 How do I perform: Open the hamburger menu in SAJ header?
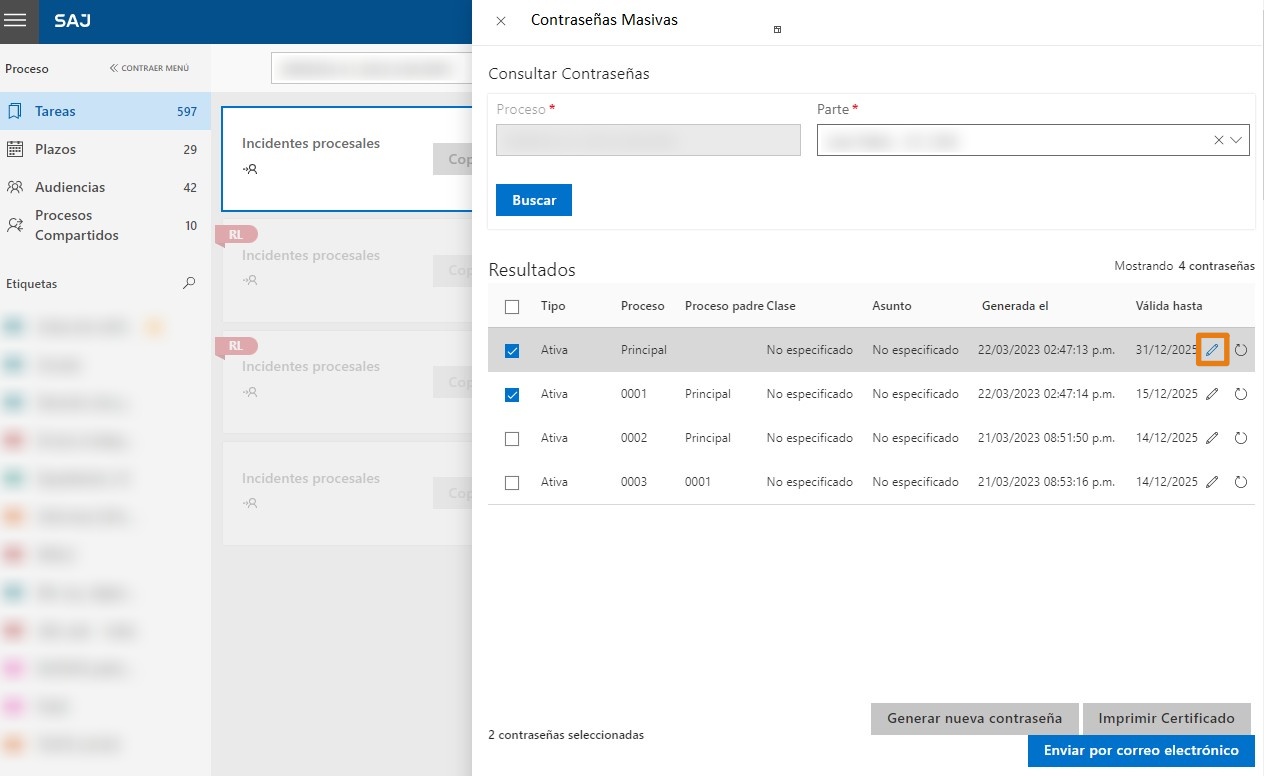point(15,21)
